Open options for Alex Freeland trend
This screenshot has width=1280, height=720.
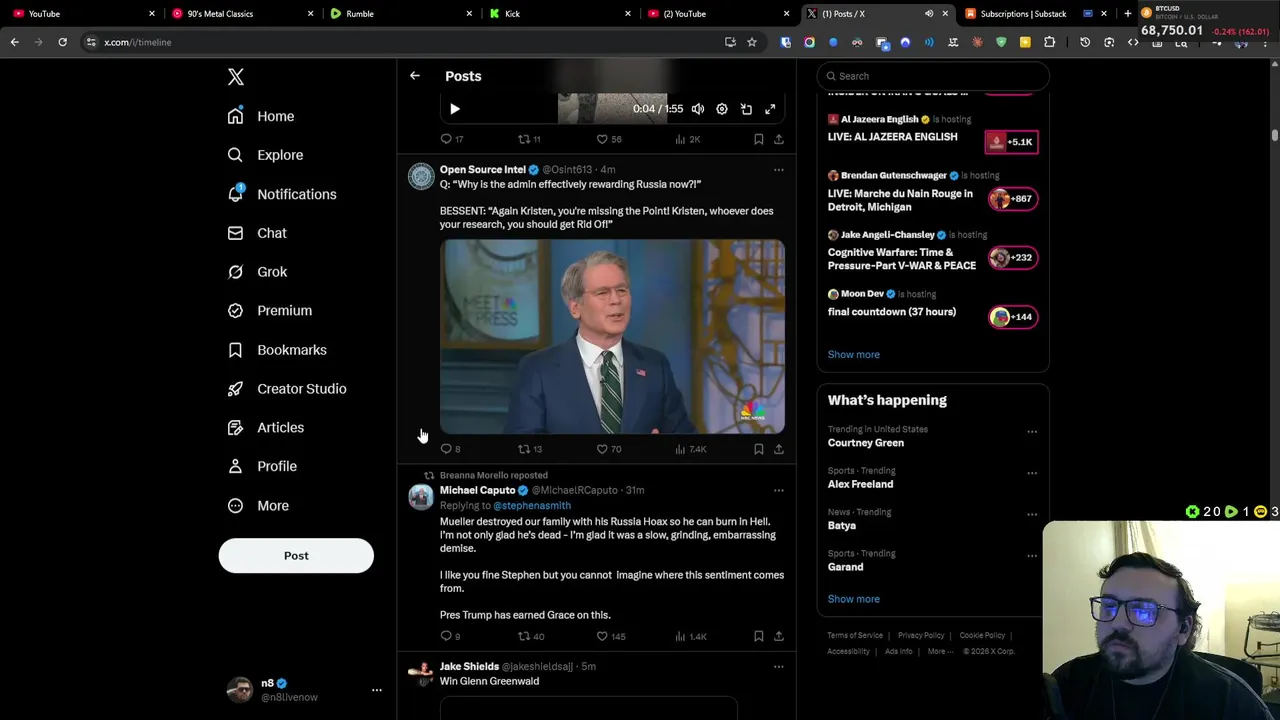(x=1032, y=474)
